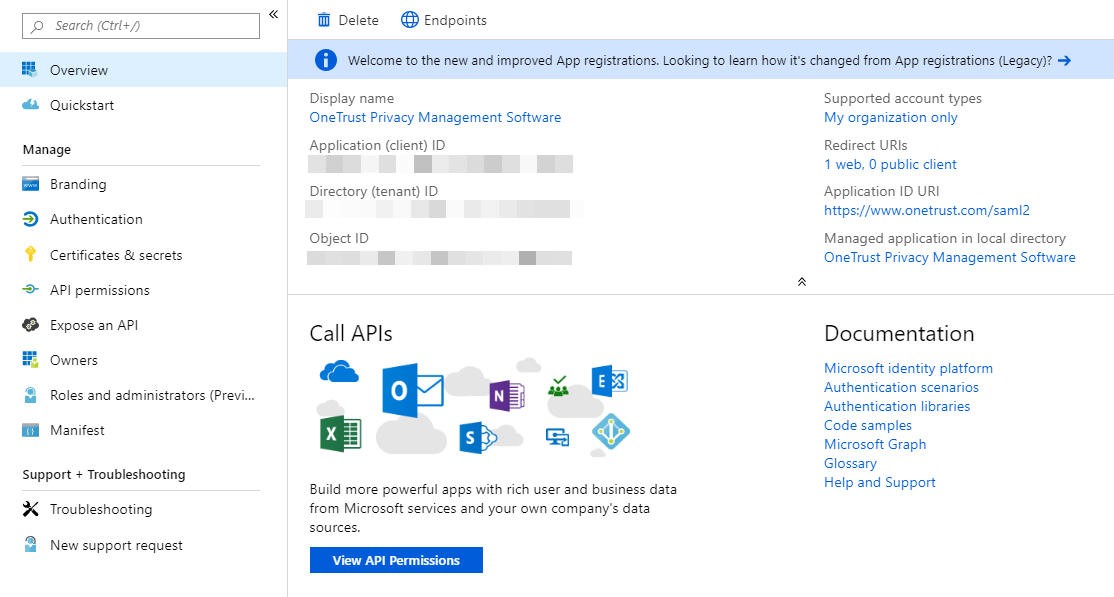Open Endpoints via the globe icon

[x=408, y=19]
